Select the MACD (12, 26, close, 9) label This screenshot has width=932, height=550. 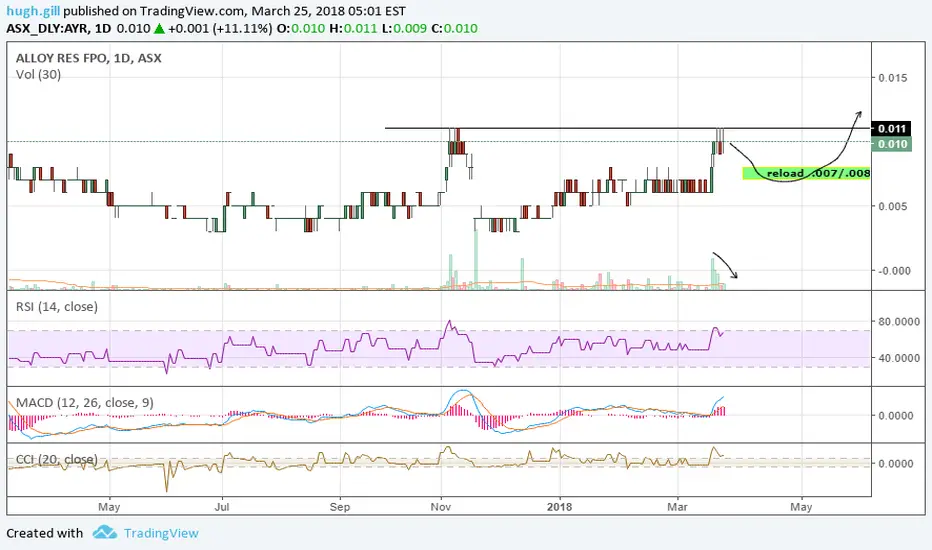click(84, 403)
